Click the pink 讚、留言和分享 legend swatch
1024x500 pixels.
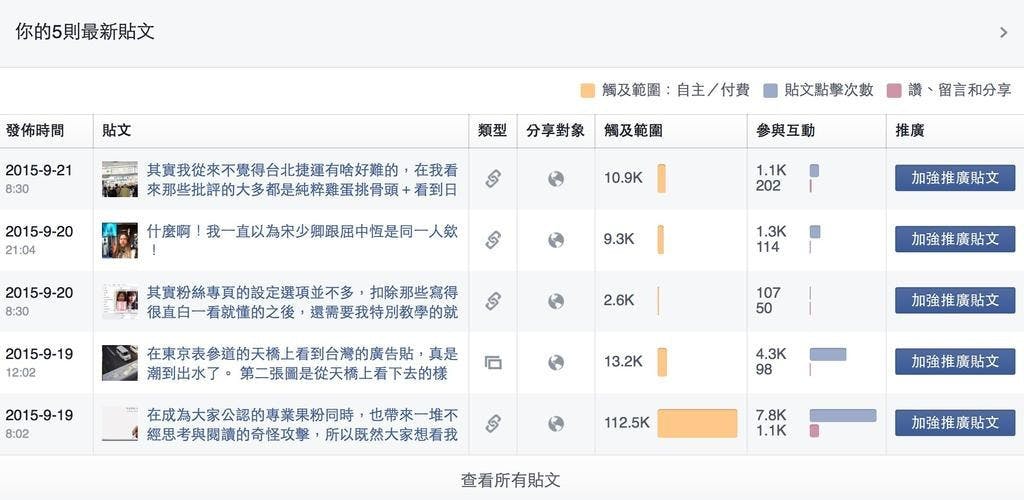[x=894, y=90]
